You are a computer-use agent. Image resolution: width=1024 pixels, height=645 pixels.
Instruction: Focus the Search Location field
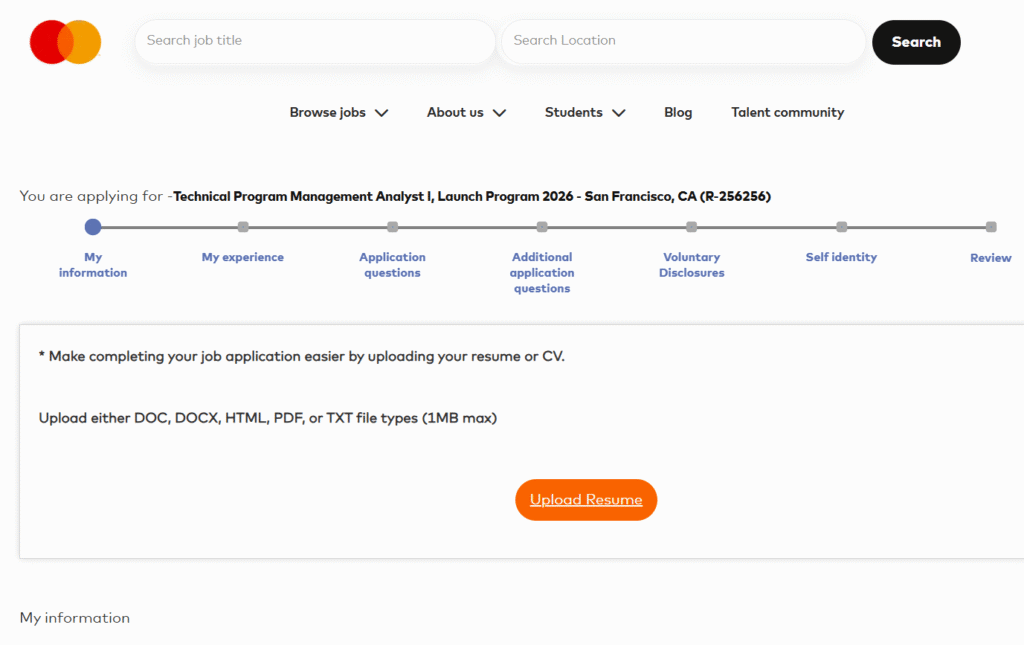tap(682, 40)
